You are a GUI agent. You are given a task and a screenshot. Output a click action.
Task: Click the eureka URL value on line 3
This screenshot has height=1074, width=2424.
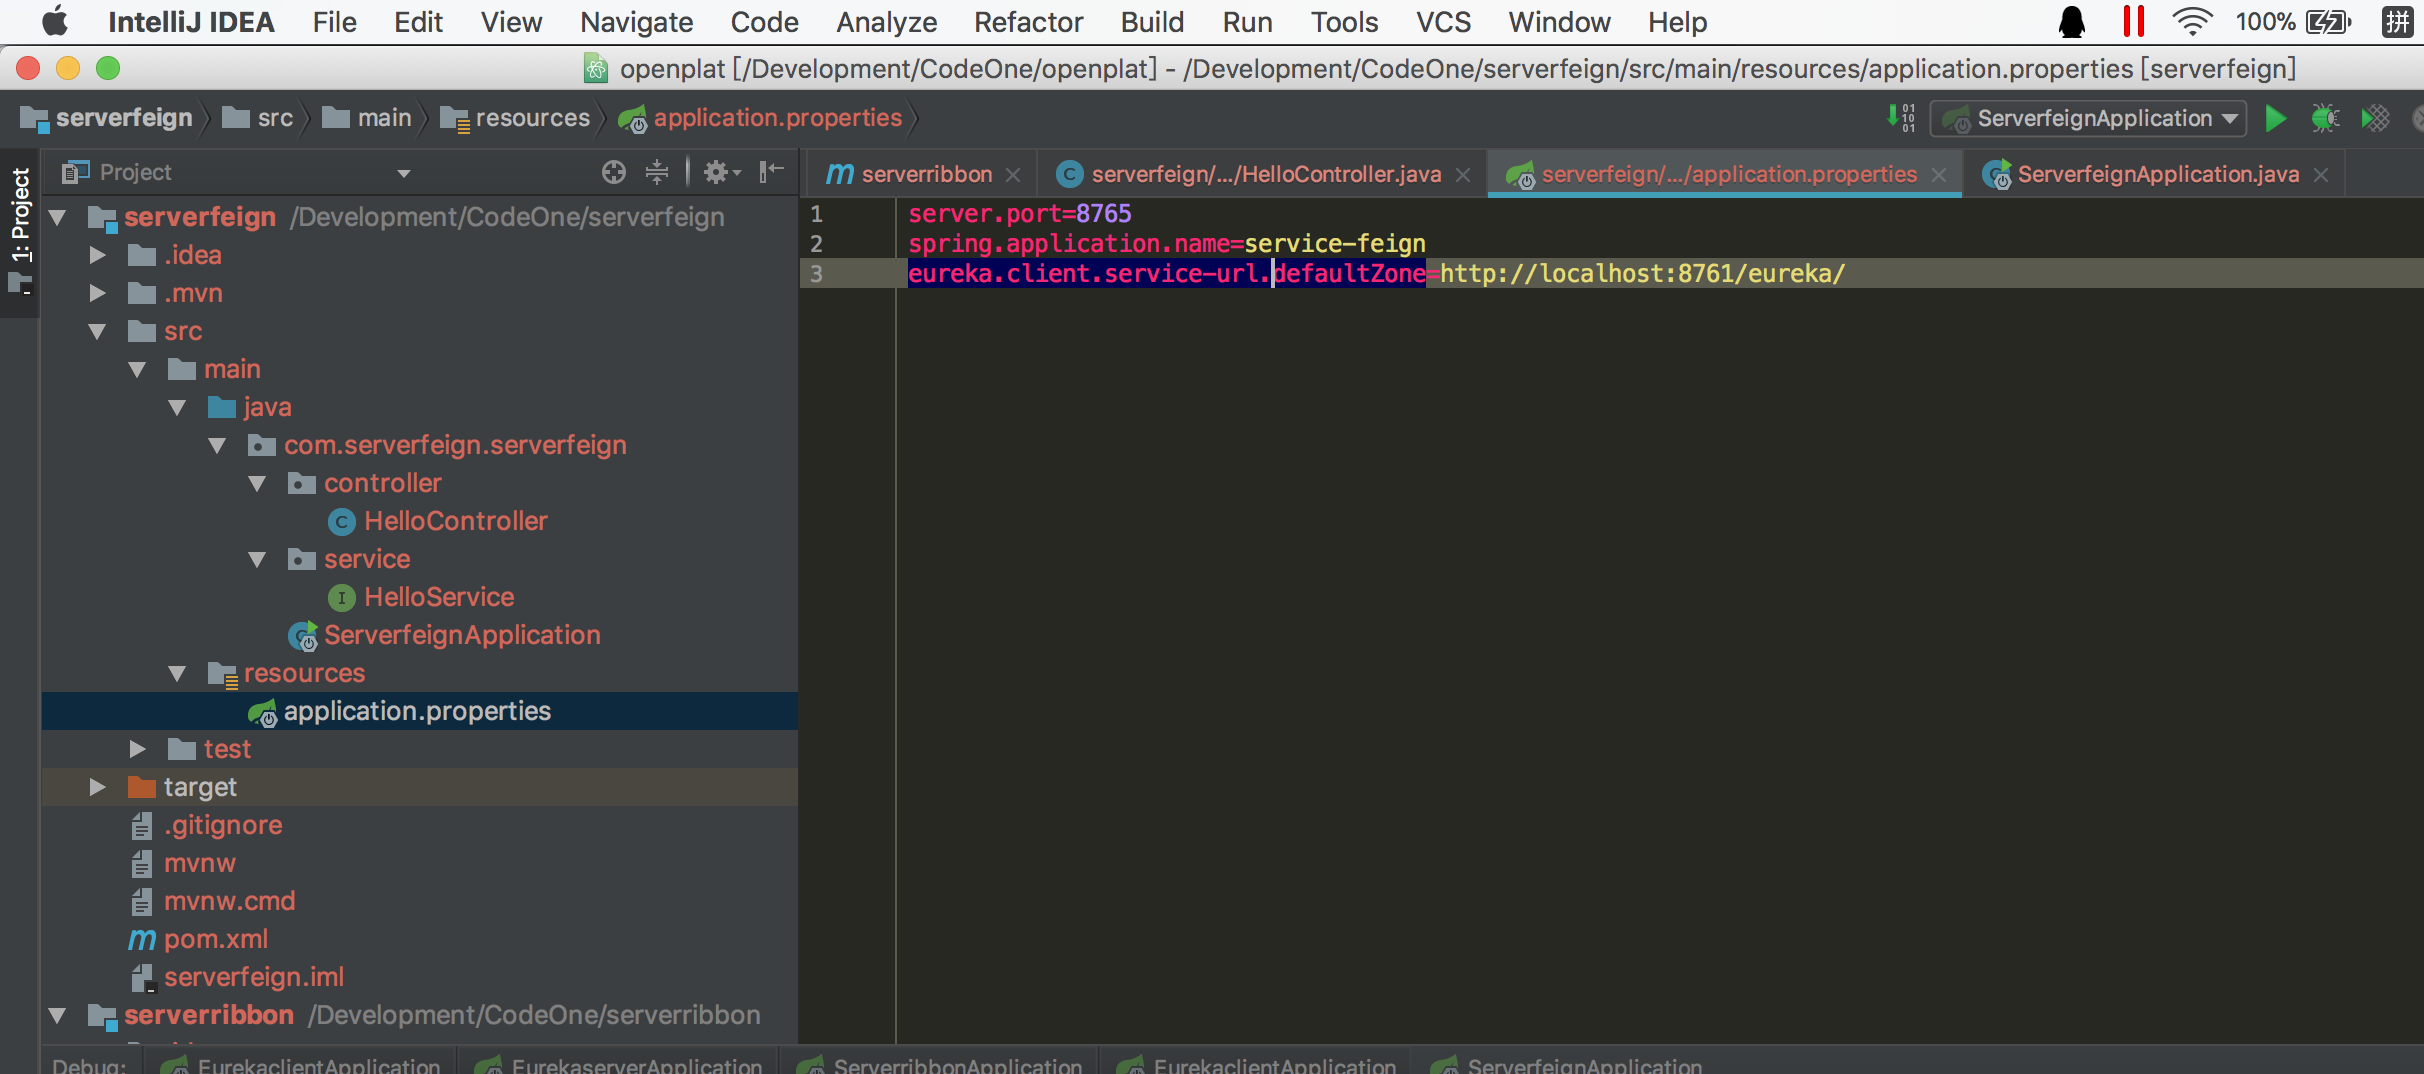(1642, 273)
